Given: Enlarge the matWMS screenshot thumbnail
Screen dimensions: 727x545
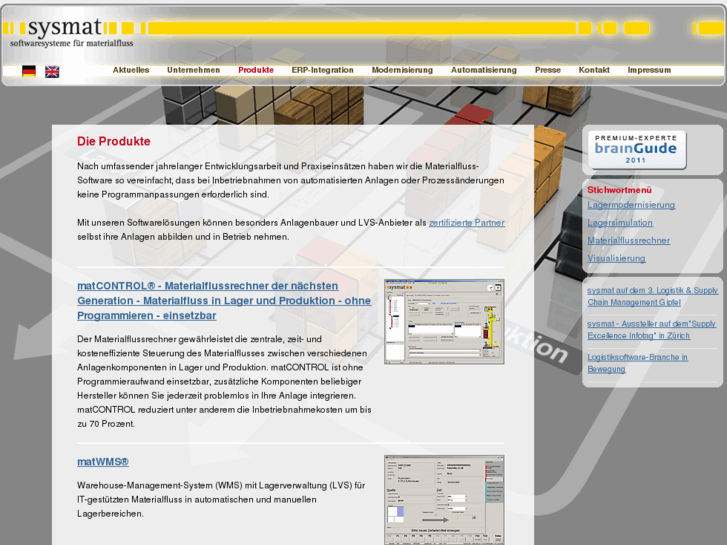Looking at the screenshot, I should (444, 500).
